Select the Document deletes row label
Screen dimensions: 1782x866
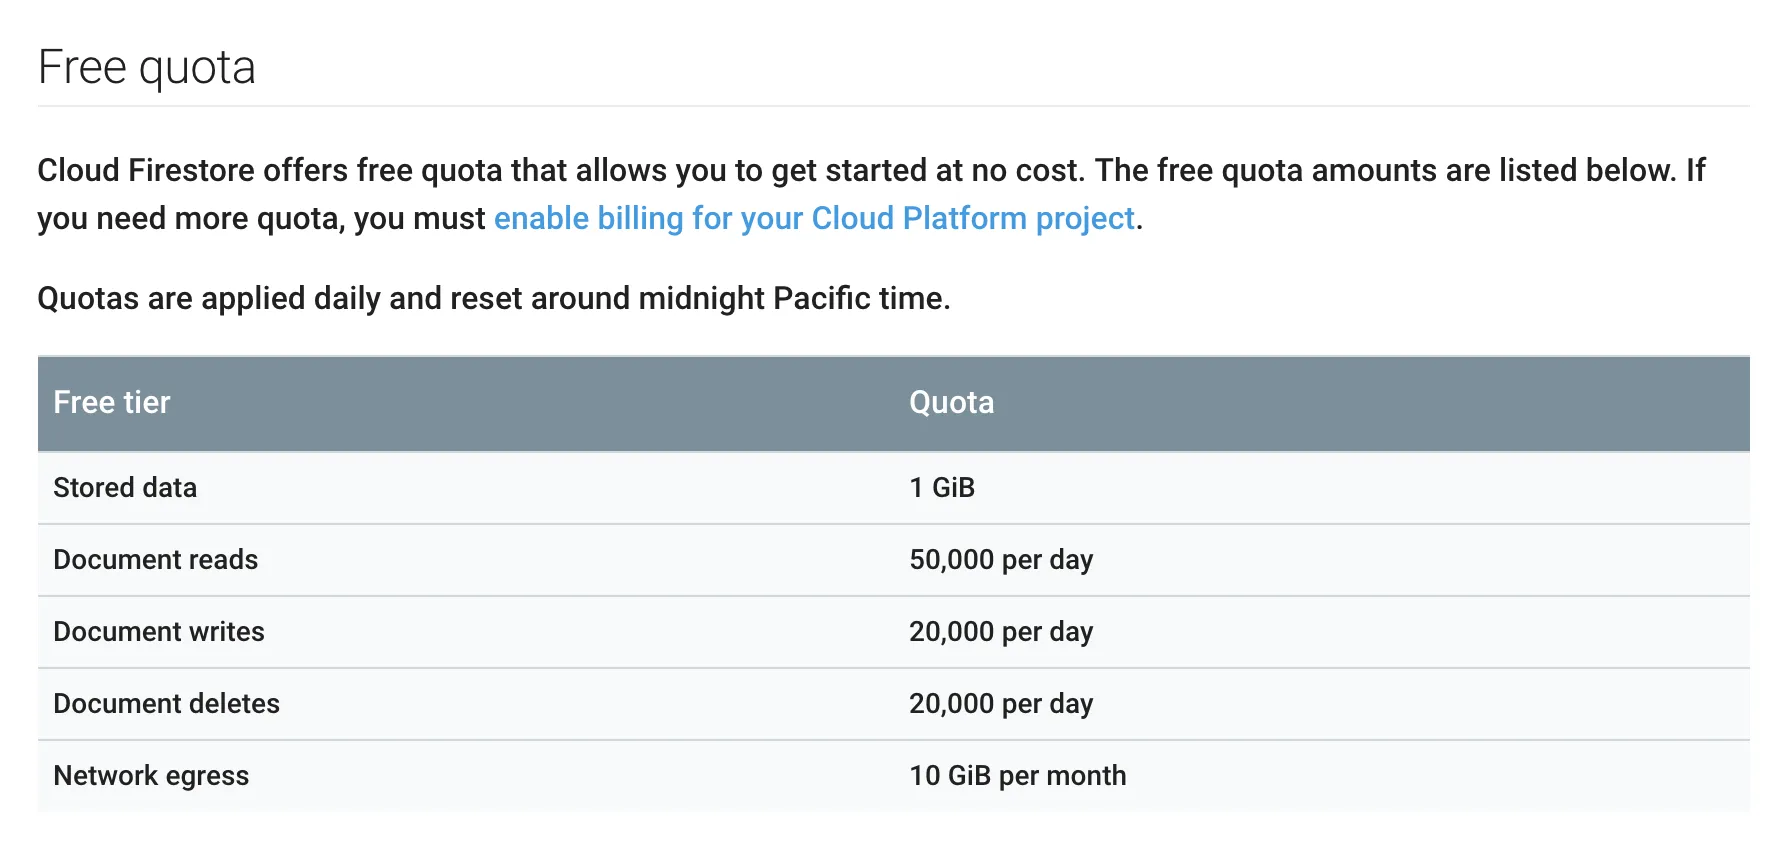167,704
